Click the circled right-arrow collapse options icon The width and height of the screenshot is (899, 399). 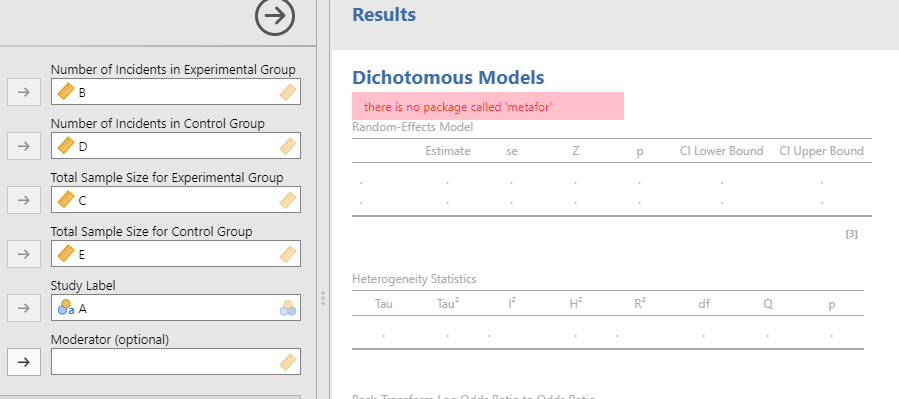click(x=275, y=16)
